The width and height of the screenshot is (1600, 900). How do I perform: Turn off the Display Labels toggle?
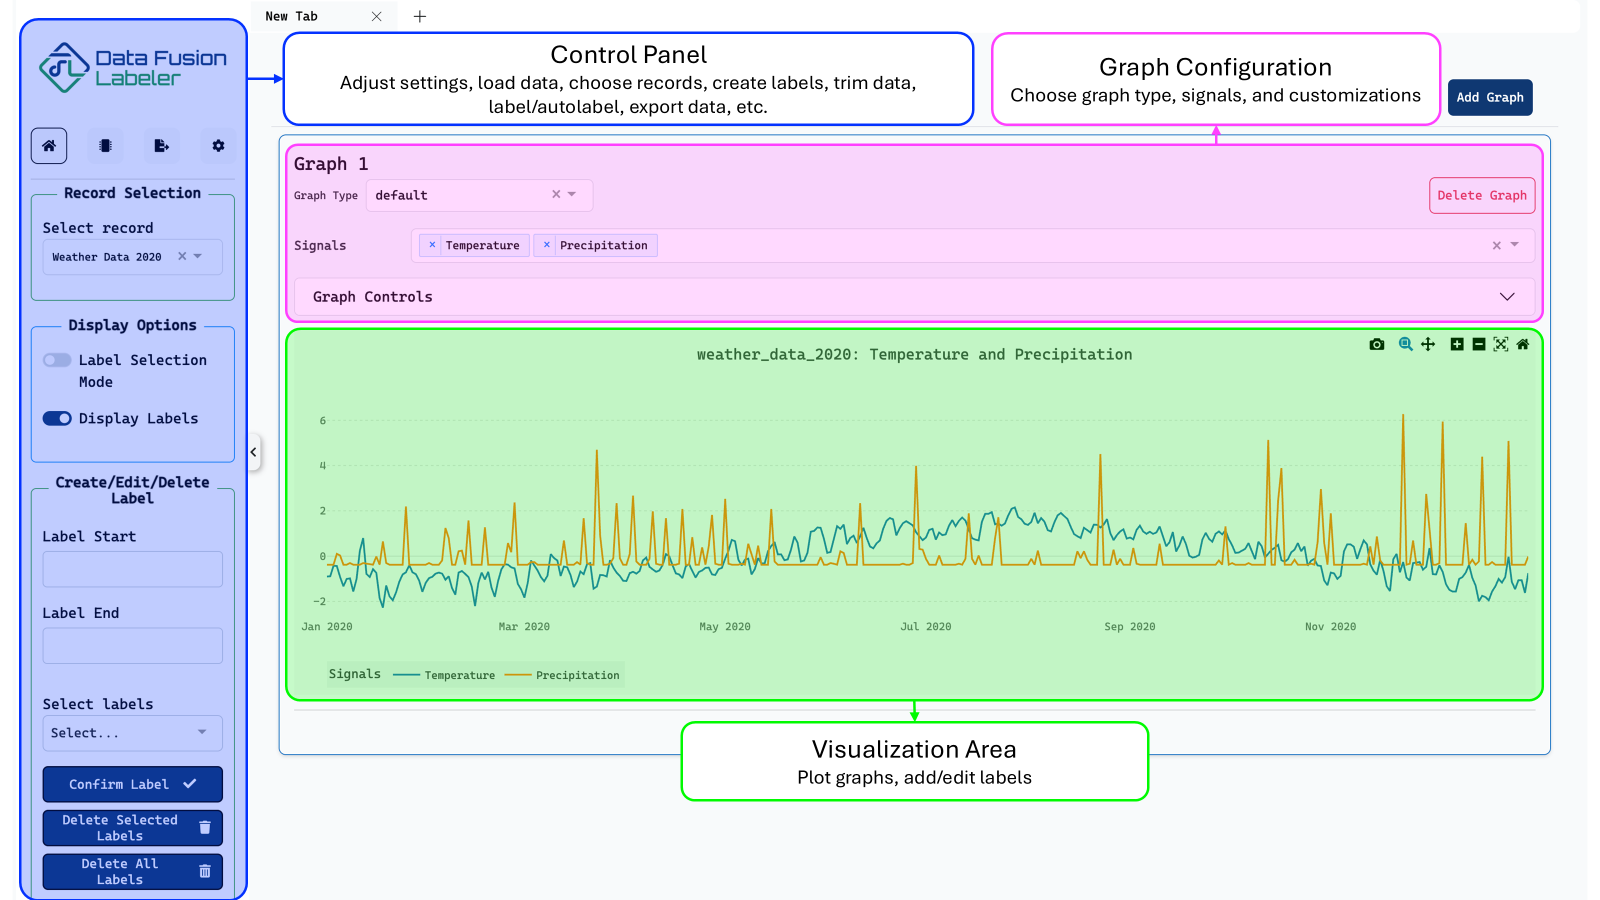click(57, 418)
